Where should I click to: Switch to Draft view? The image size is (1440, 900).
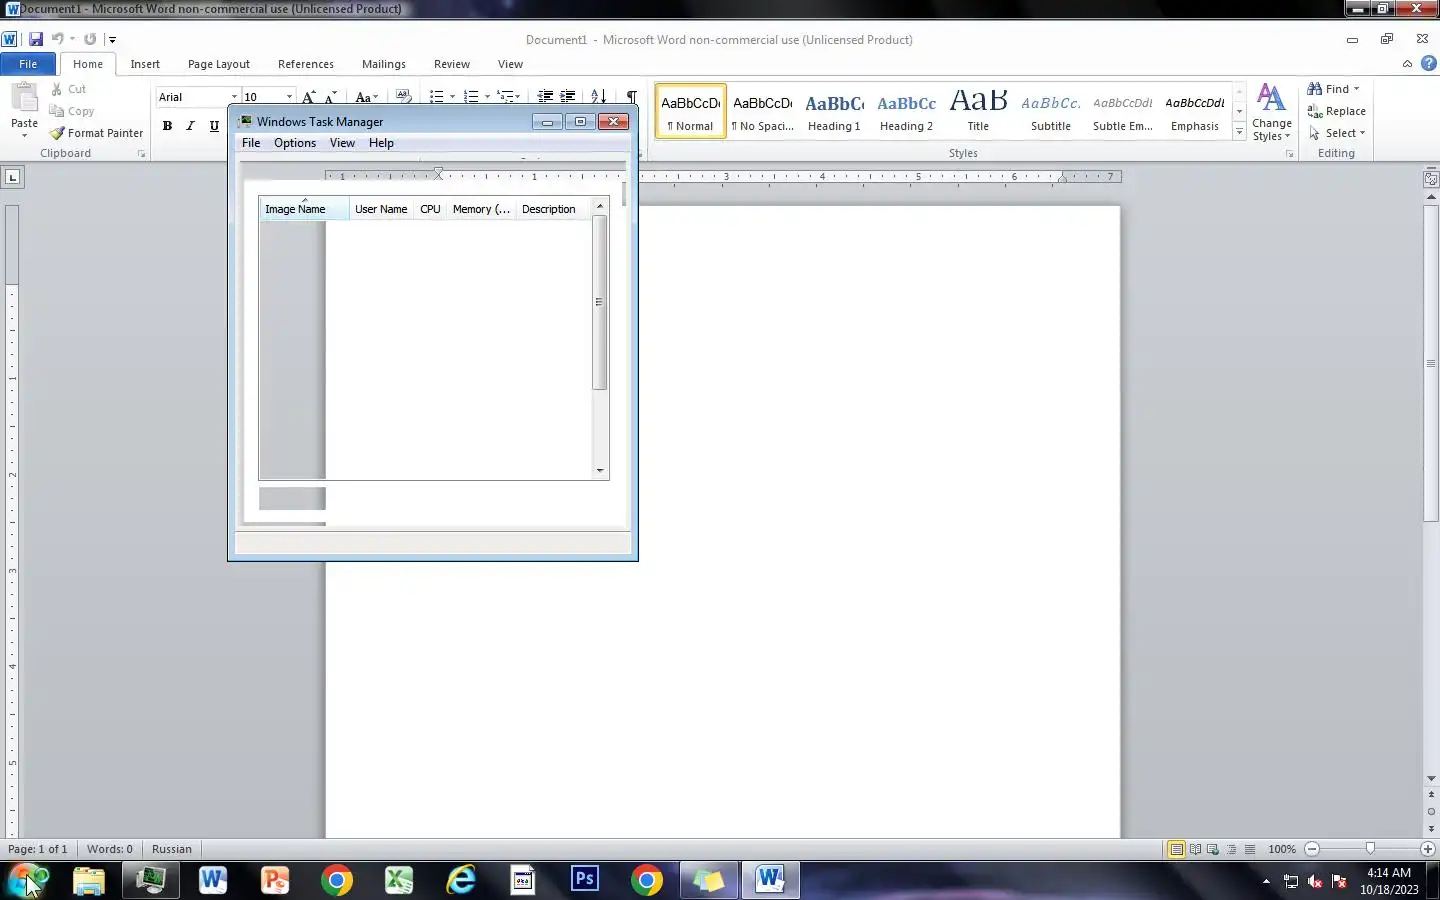[x=1249, y=849]
